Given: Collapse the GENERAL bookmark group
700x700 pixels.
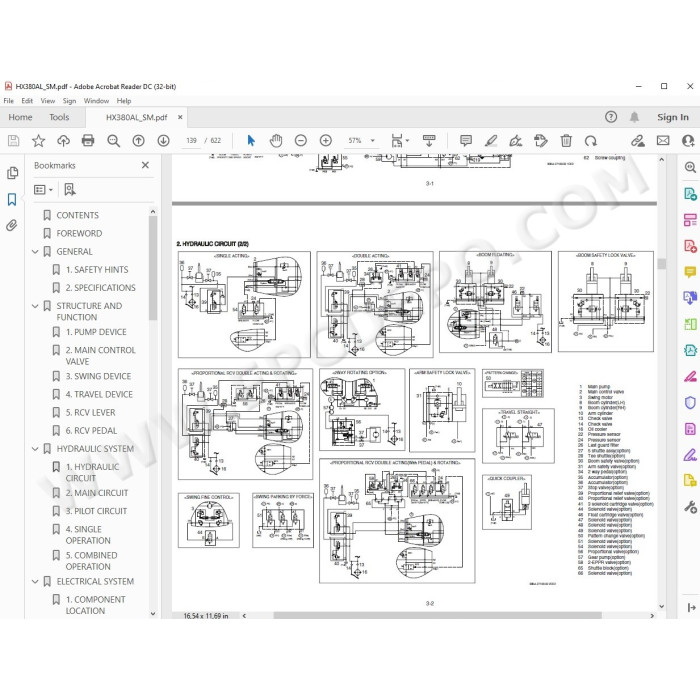Looking at the screenshot, I should pos(35,252).
